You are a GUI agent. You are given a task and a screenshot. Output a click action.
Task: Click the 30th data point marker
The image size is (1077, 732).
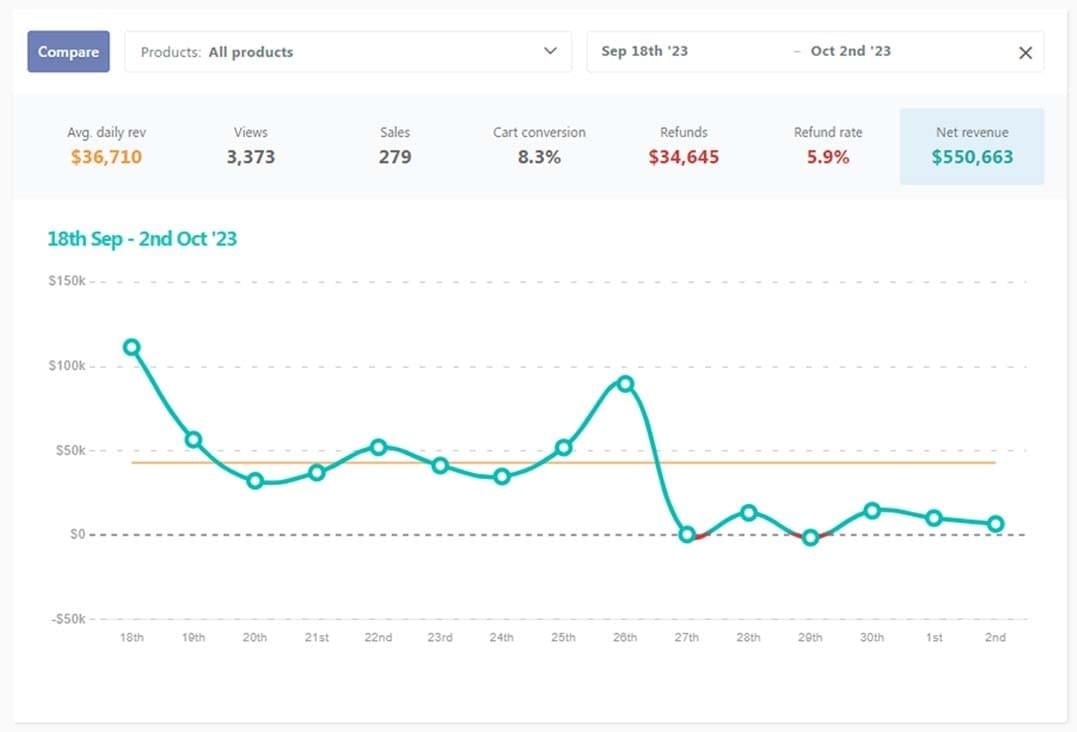(872, 511)
